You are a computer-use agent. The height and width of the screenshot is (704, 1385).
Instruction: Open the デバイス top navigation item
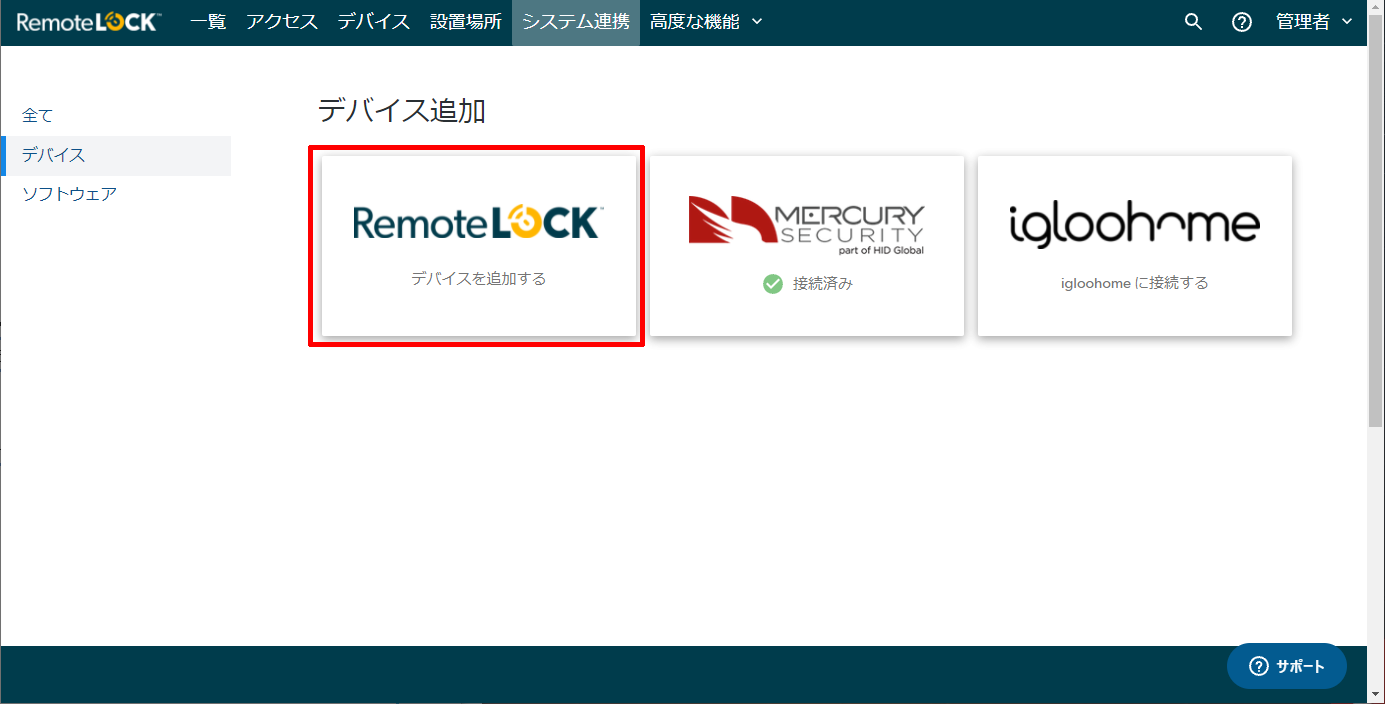[x=374, y=22]
